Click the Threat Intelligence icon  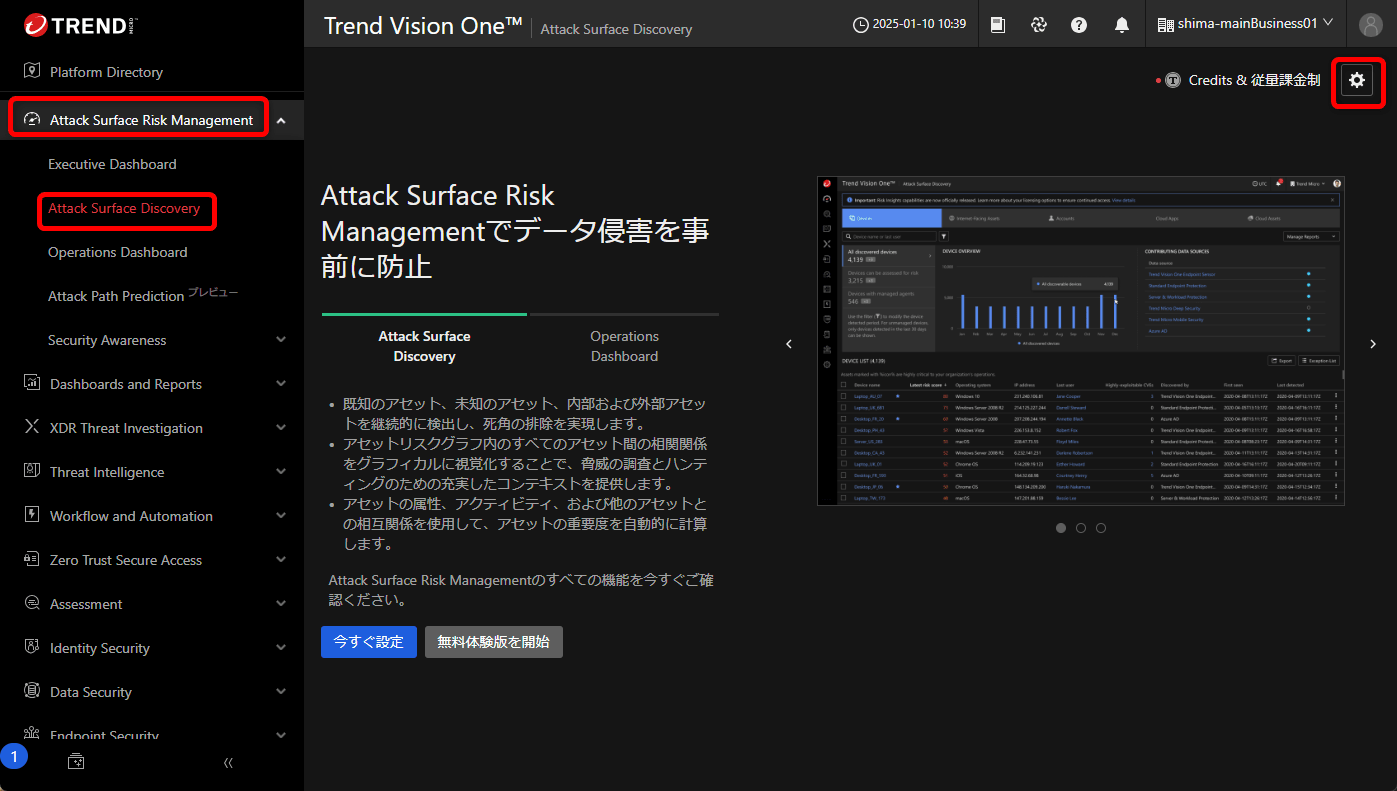point(31,471)
